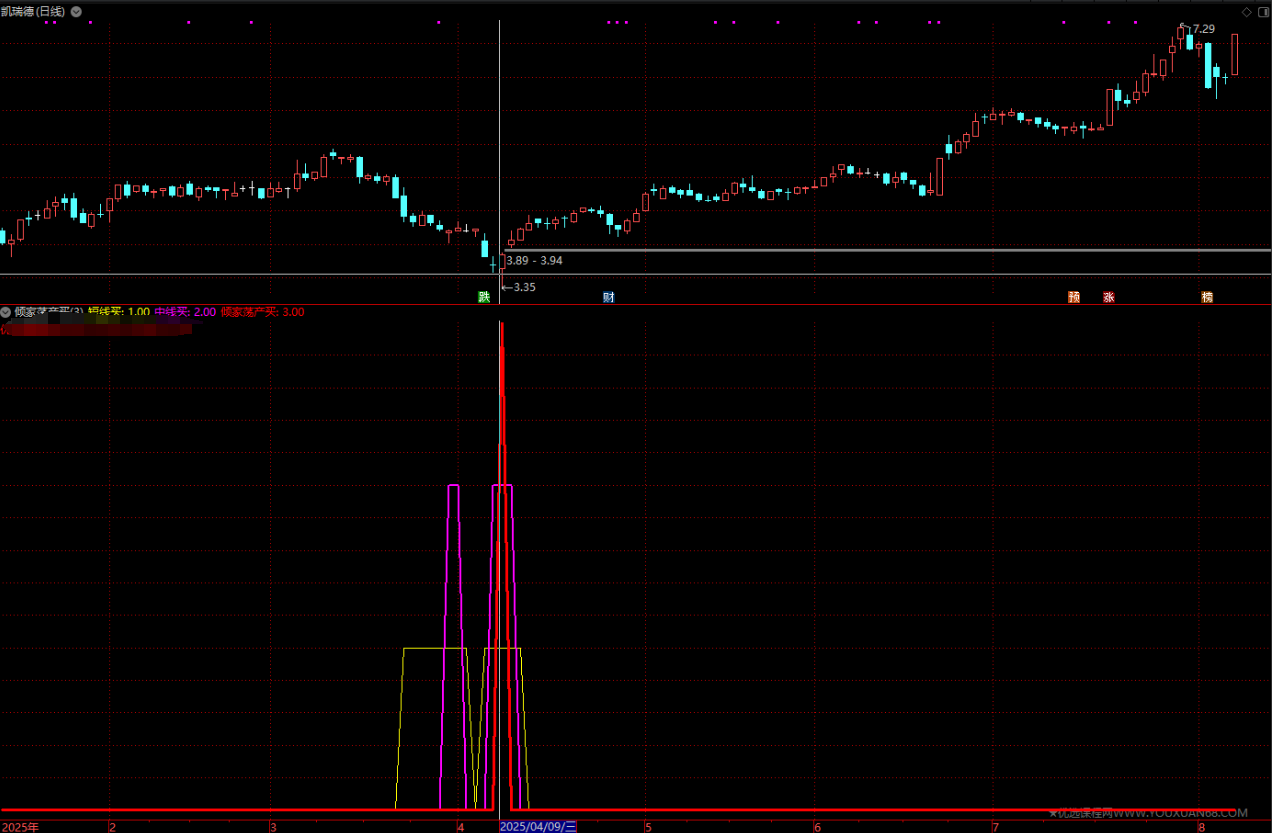Click the 2025年 year label on axis
1272x833 pixels.
[x=20, y=827]
